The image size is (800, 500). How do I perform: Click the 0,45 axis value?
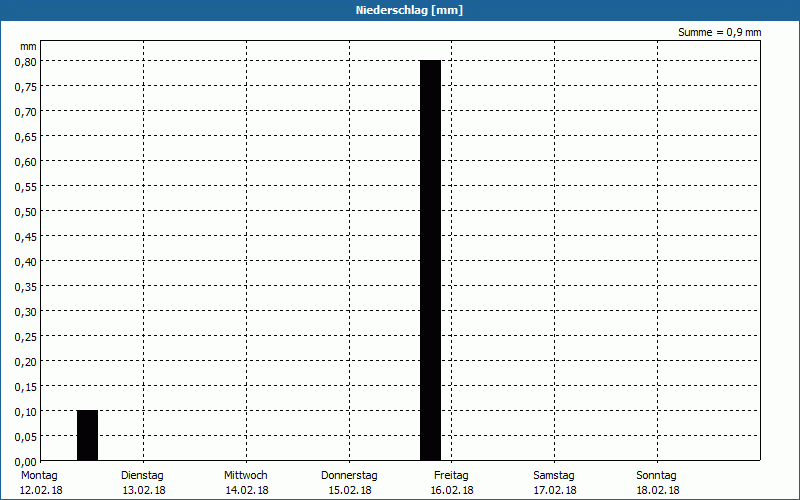pyautogui.click(x=26, y=237)
